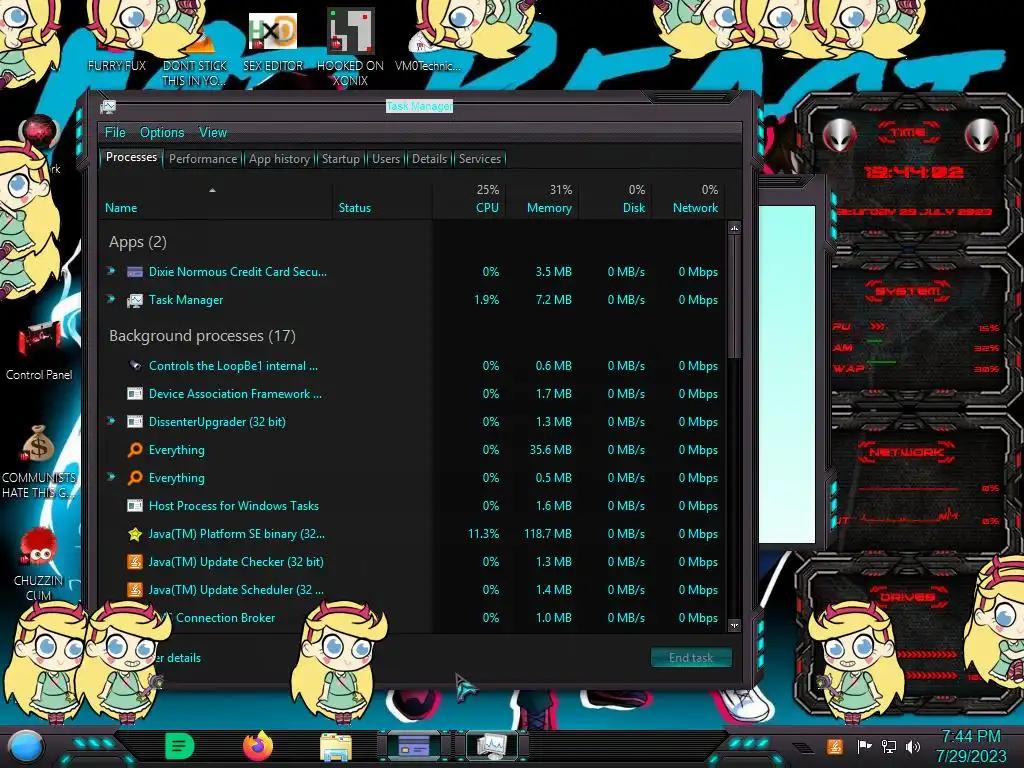Switch to the Startup tab

point(340,159)
